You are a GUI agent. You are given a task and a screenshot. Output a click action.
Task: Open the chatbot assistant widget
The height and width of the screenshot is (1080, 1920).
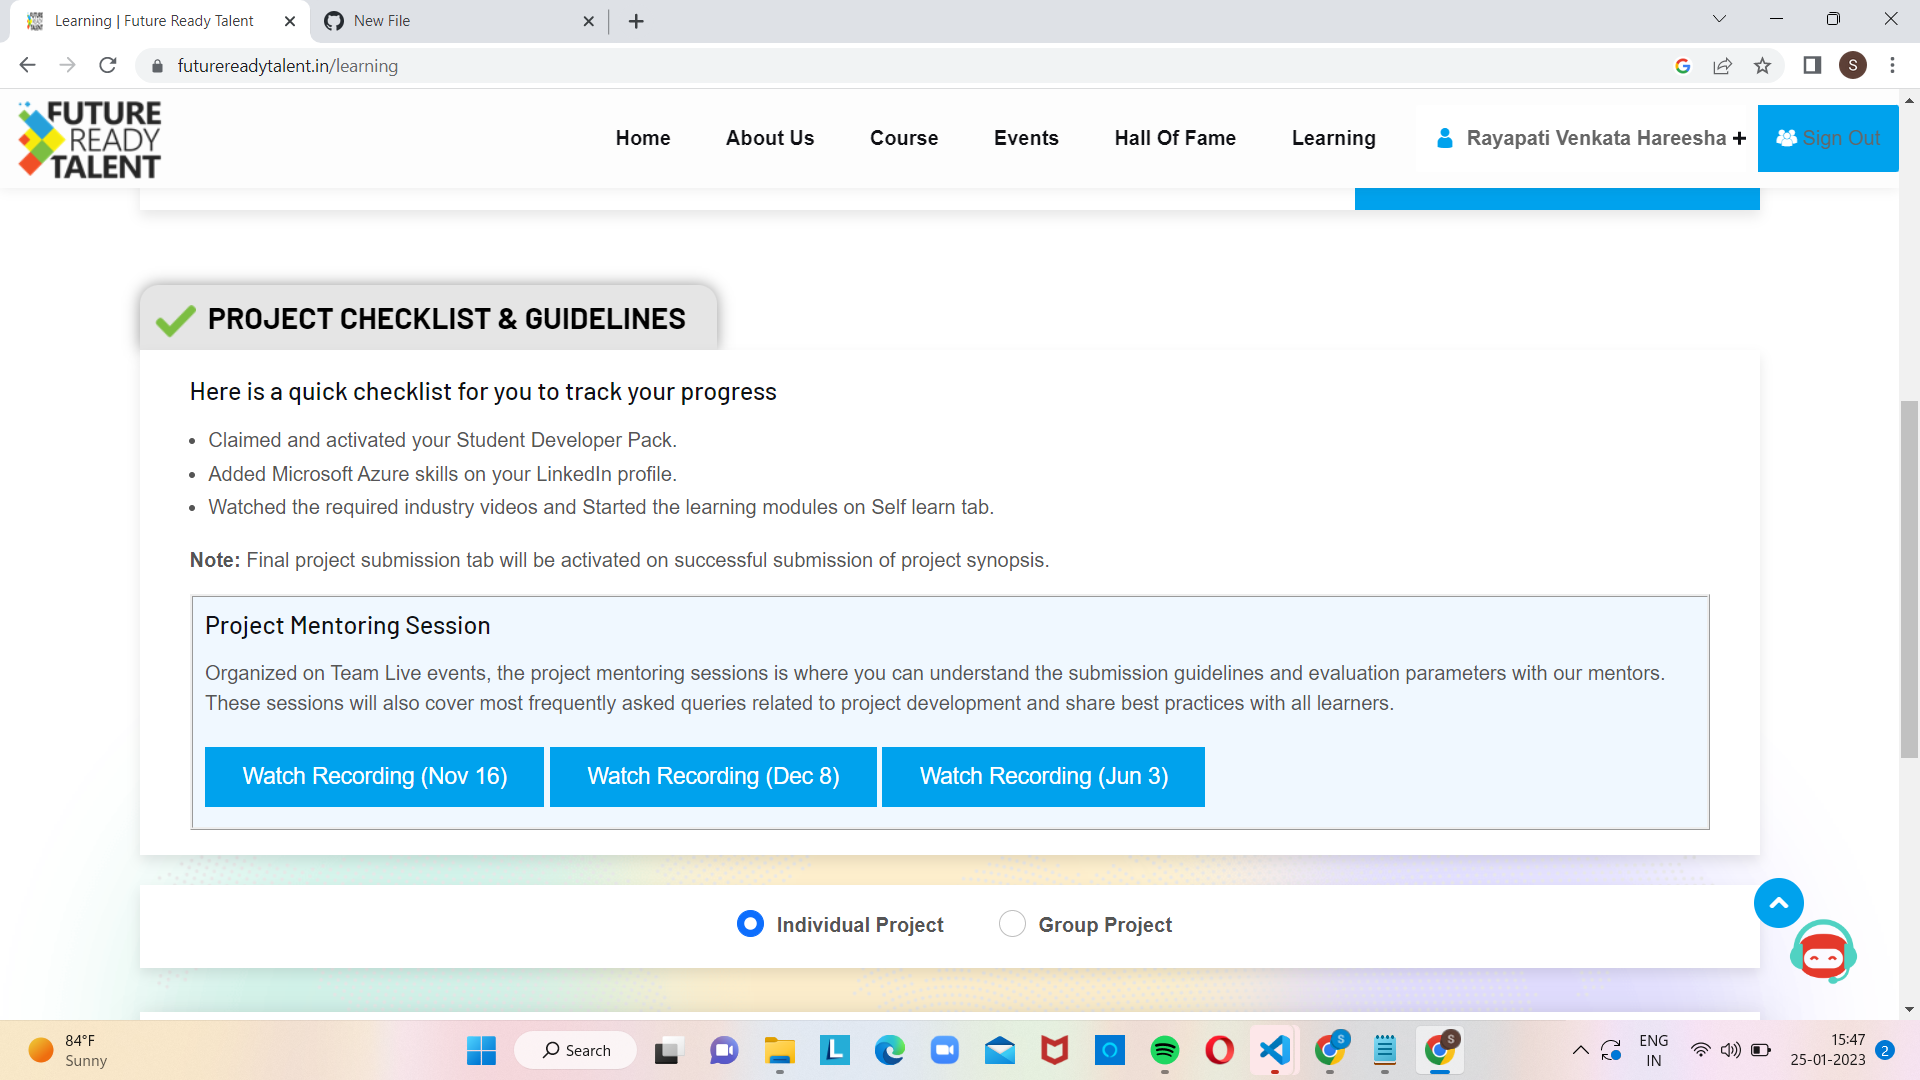click(1824, 952)
